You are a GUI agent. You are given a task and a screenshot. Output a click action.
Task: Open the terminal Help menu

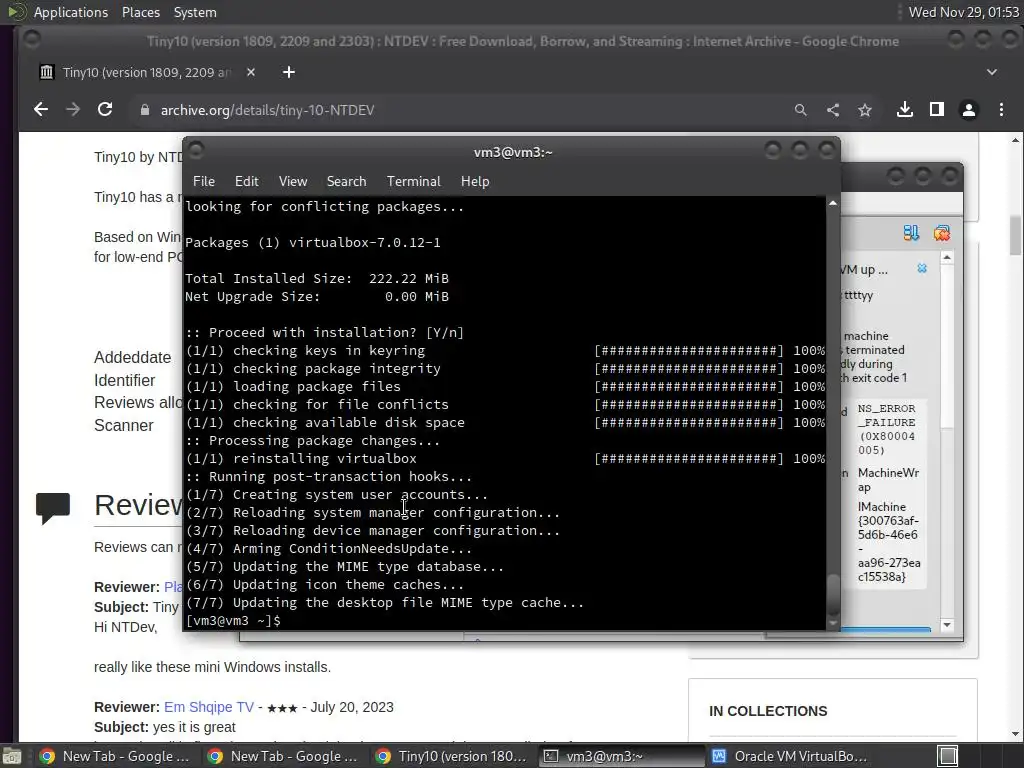point(475,181)
